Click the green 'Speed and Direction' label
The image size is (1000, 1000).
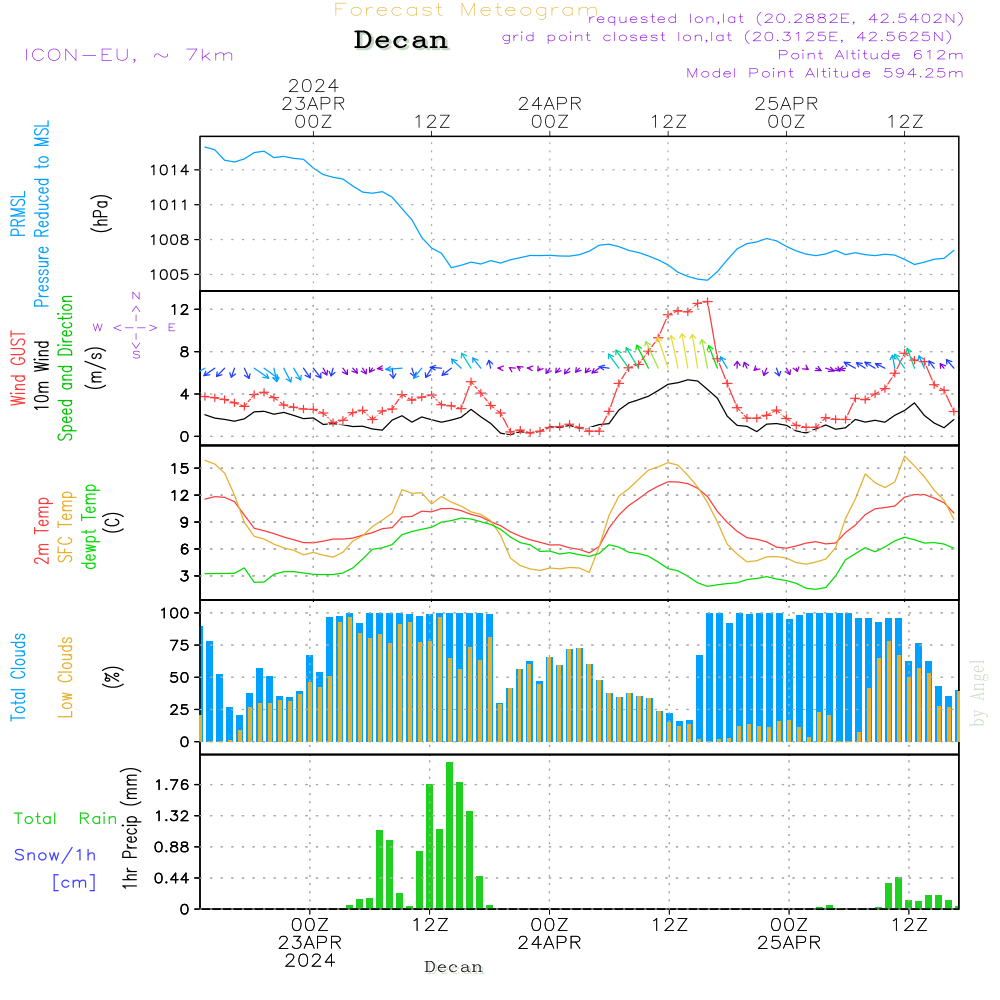(66, 368)
